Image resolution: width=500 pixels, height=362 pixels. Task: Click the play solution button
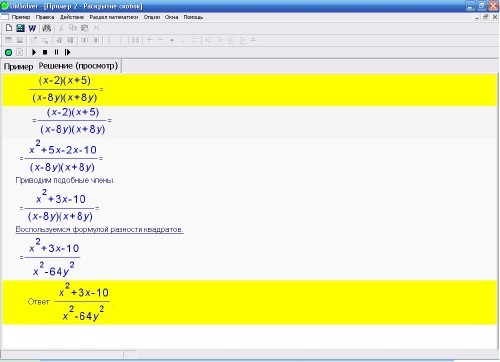pos(34,52)
